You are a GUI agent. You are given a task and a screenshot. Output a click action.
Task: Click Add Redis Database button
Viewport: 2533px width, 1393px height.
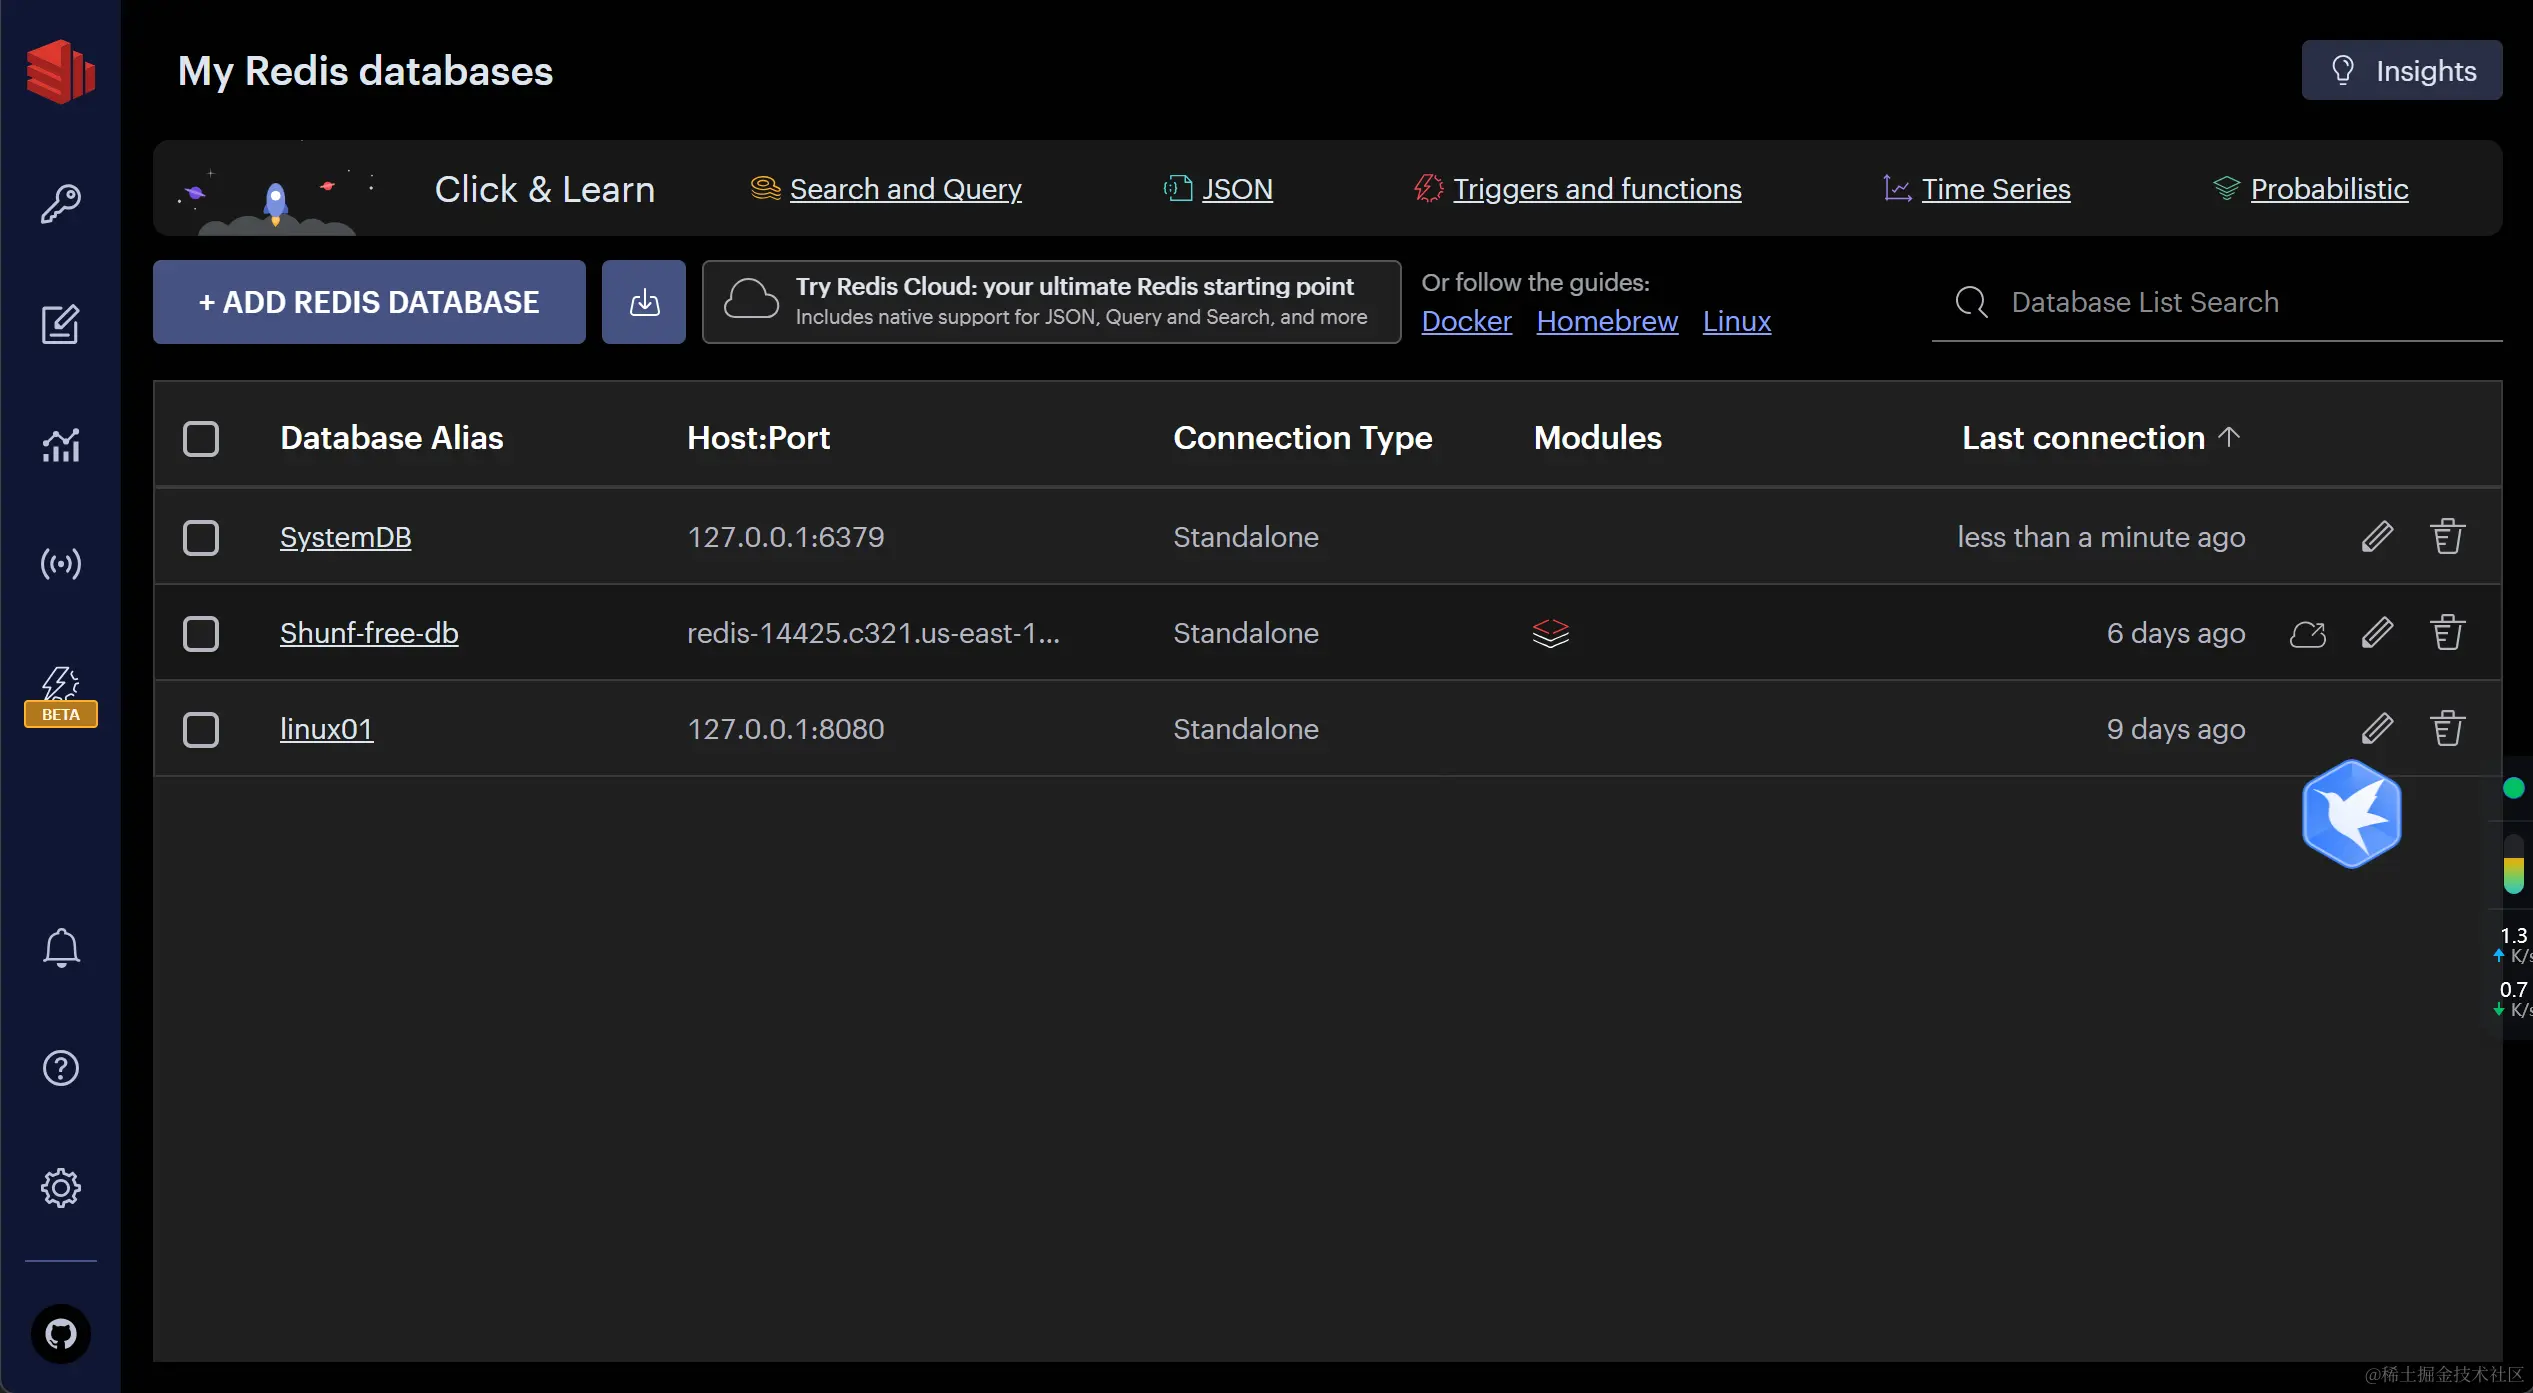[x=369, y=302]
